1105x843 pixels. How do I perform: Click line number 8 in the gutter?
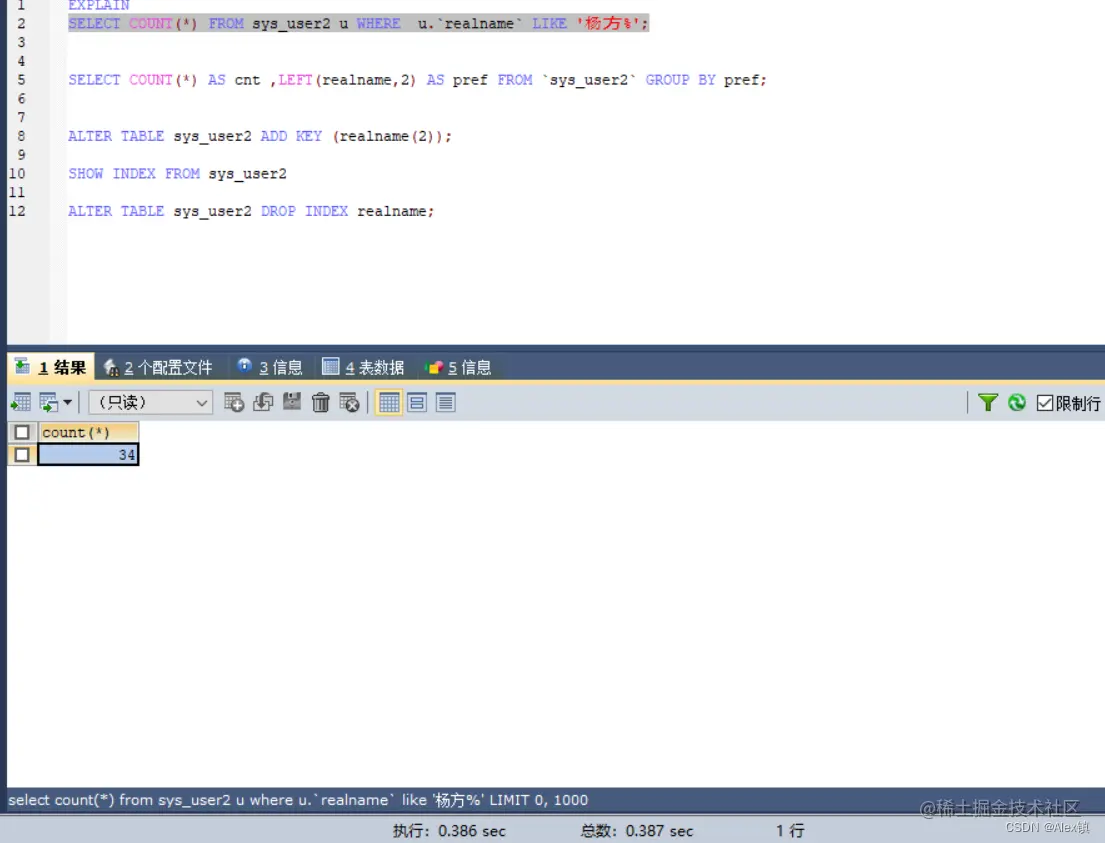point(21,136)
